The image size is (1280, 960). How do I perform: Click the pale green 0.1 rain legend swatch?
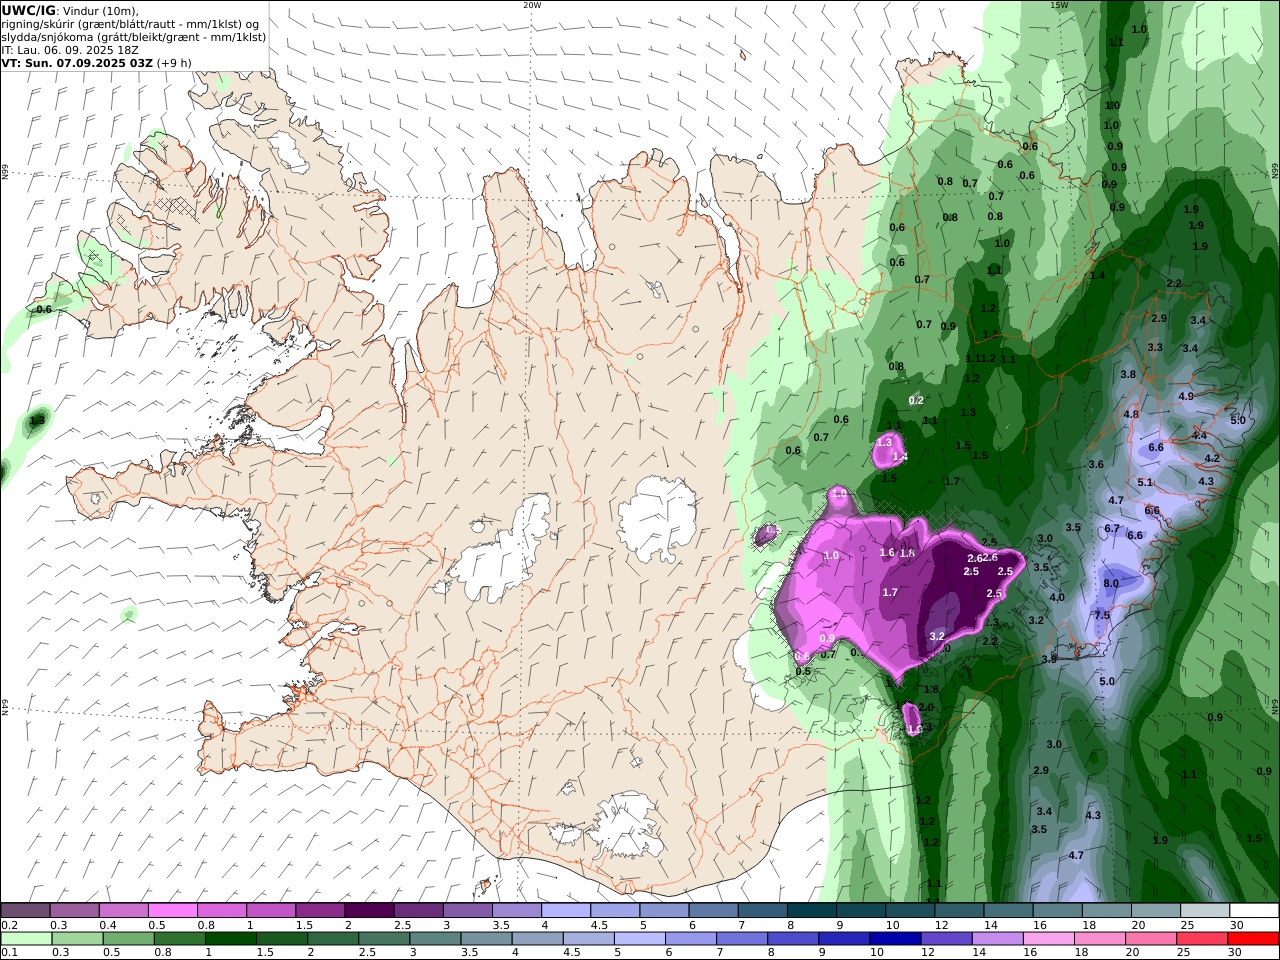pyautogui.click(x=27, y=939)
